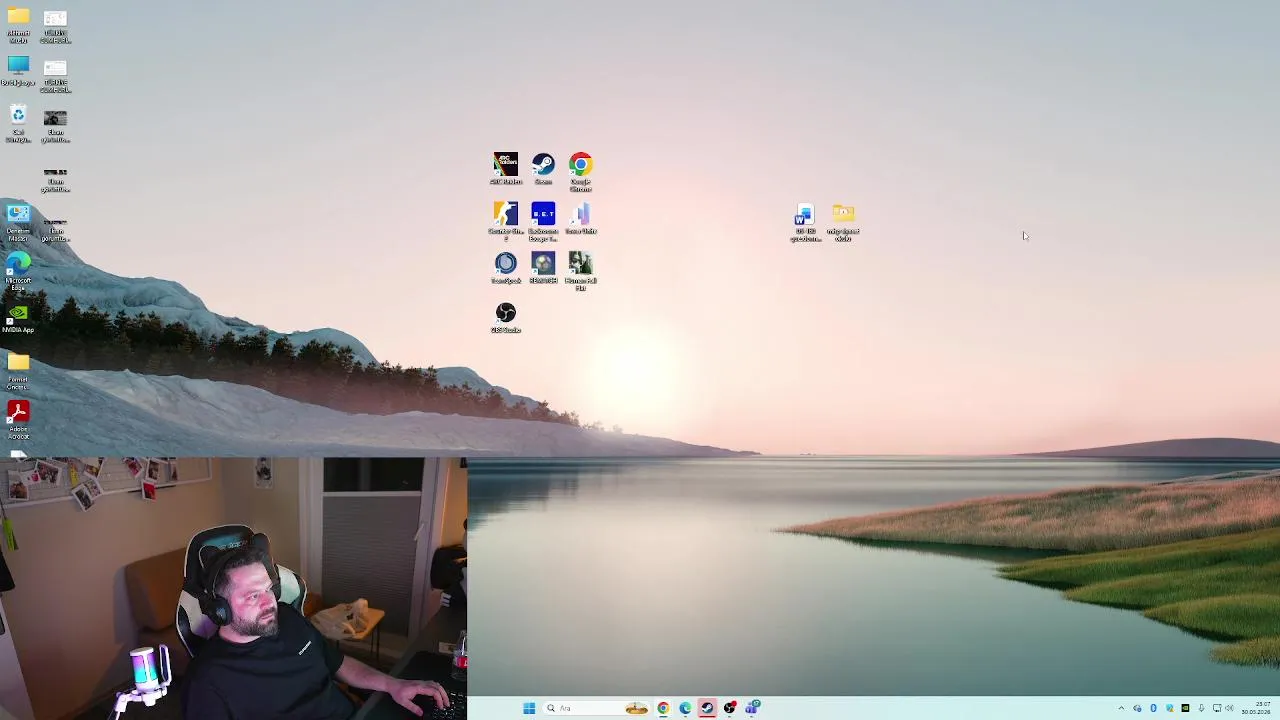This screenshot has width=1280, height=720.
Task: Launch the Google Chrome desktop shortcut
Action: click(x=581, y=171)
